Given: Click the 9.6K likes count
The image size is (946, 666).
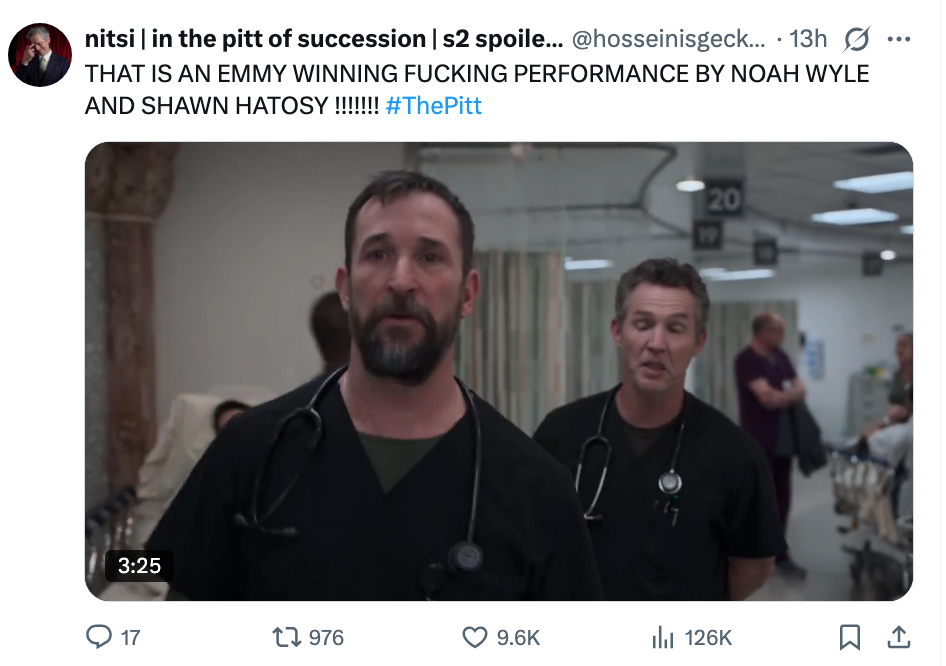Looking at the screenshot, I should 518,637.
